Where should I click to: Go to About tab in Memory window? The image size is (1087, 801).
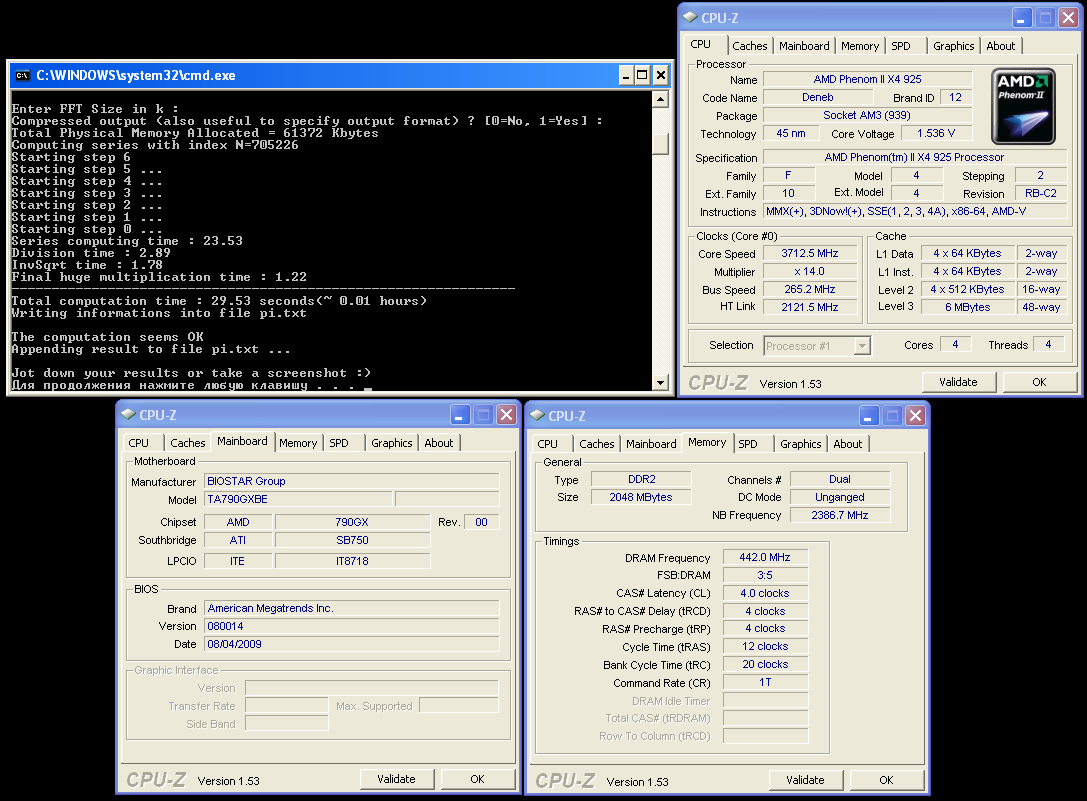coord(848,444)
